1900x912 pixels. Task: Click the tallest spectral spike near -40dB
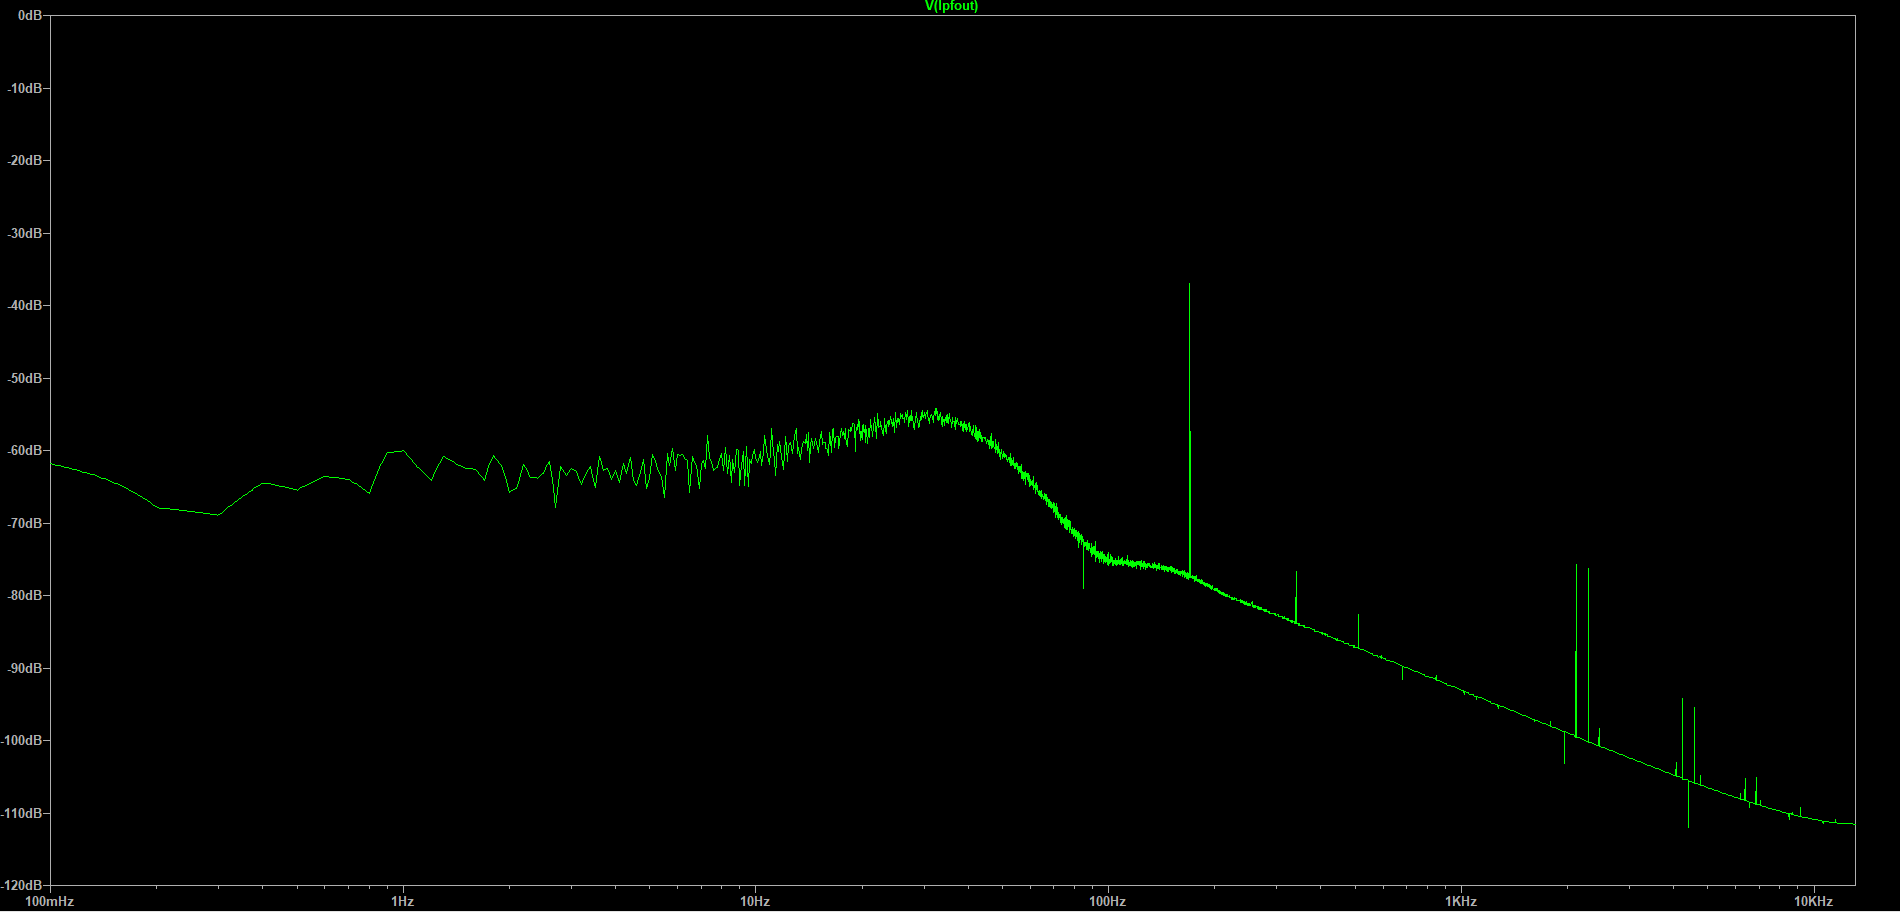point(1189,430)
